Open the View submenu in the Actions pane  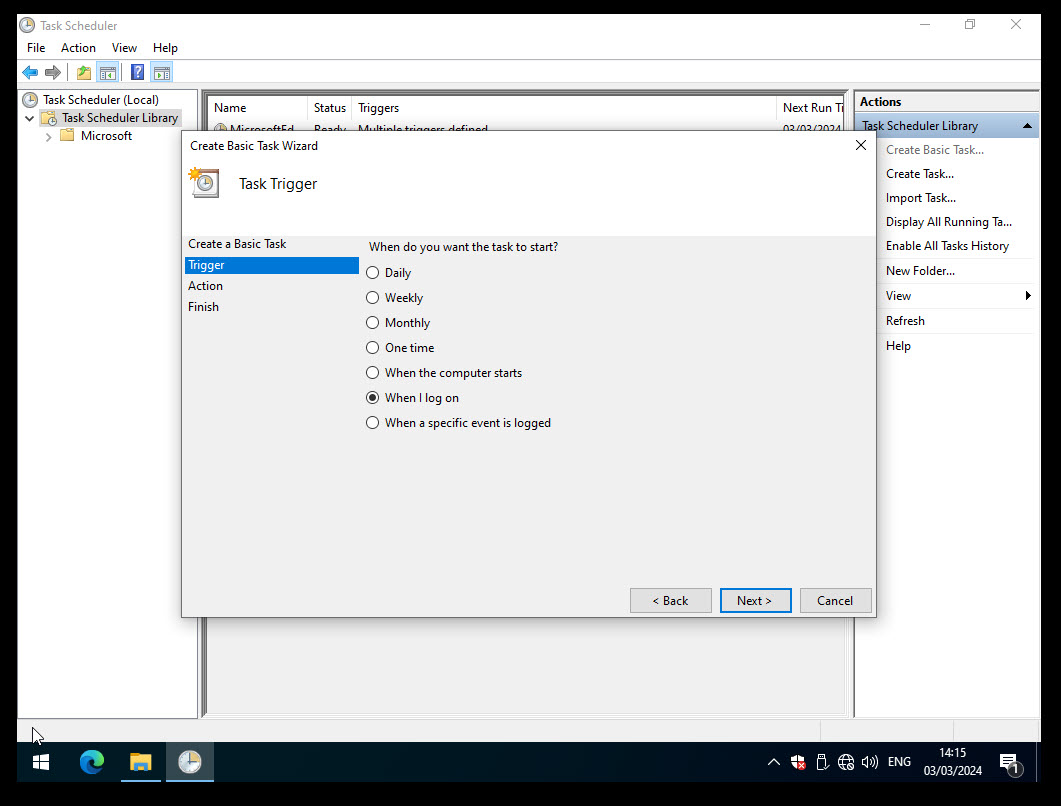click(x=898, y=295)
